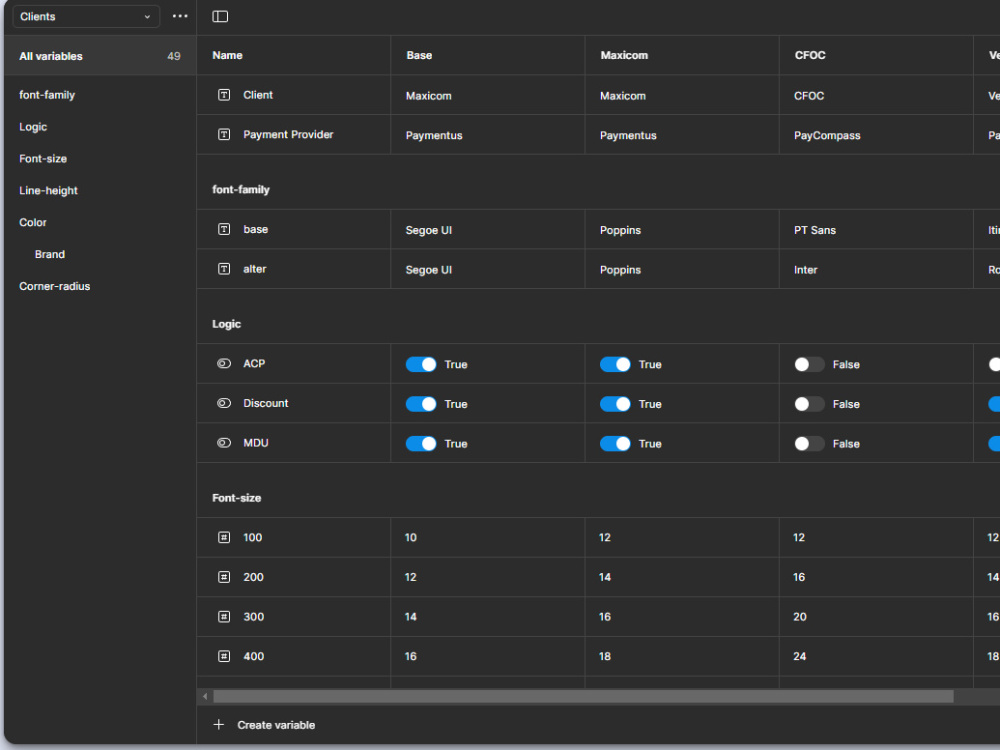
Task: Open the three-dot collection options menu
Action: point(180,17)
